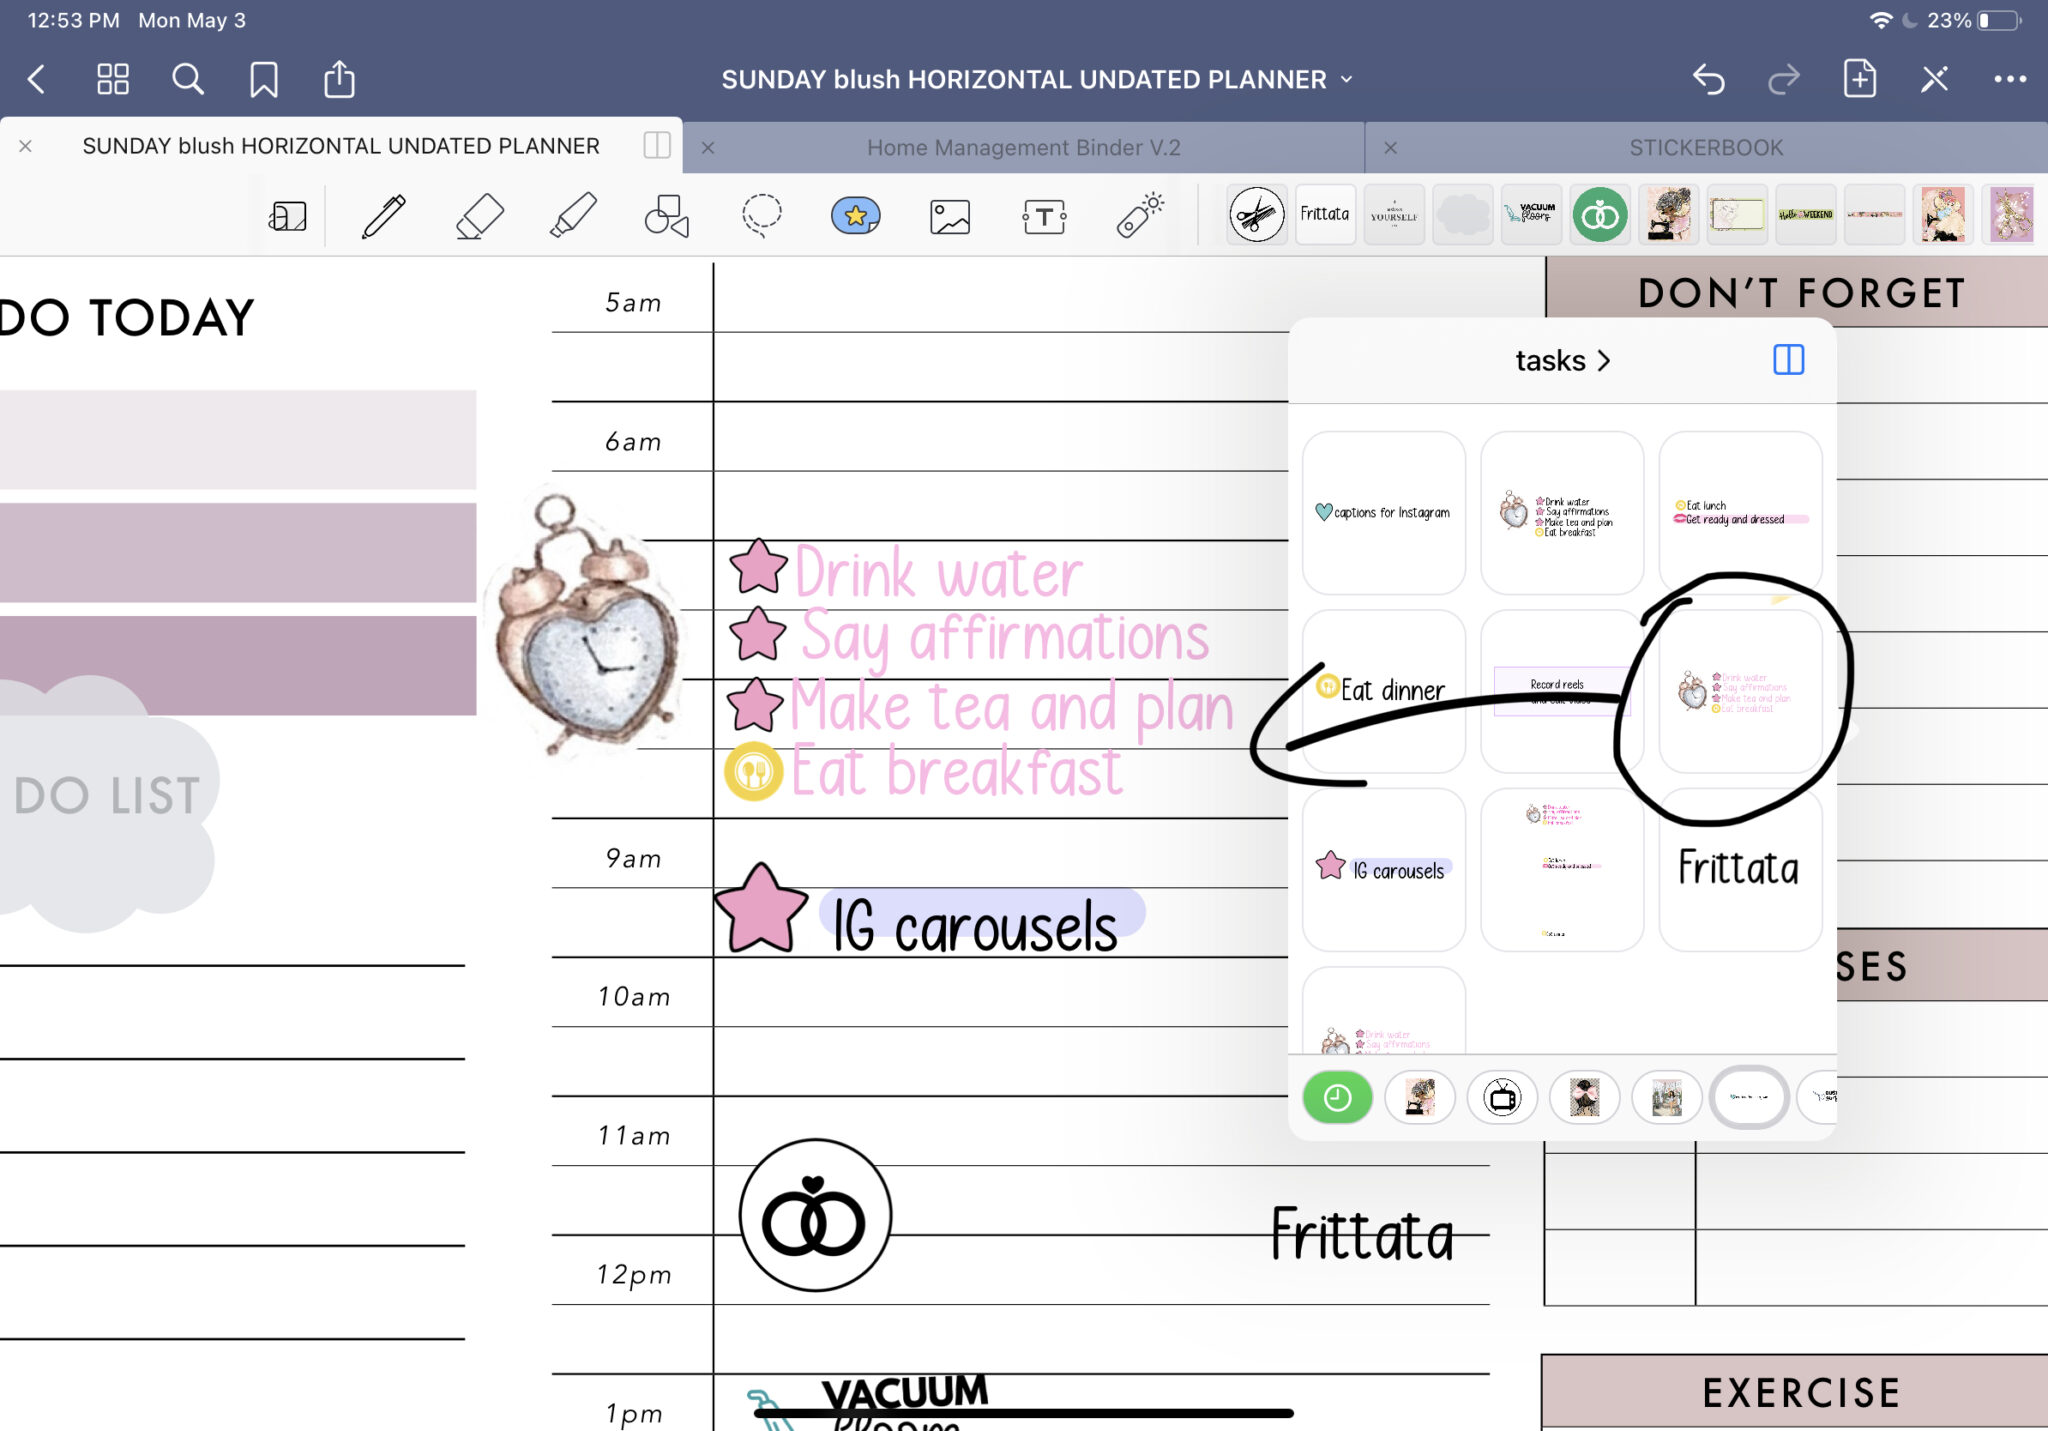Select the Lasso selection tool

pyautogui.click(x=760, y=215)
